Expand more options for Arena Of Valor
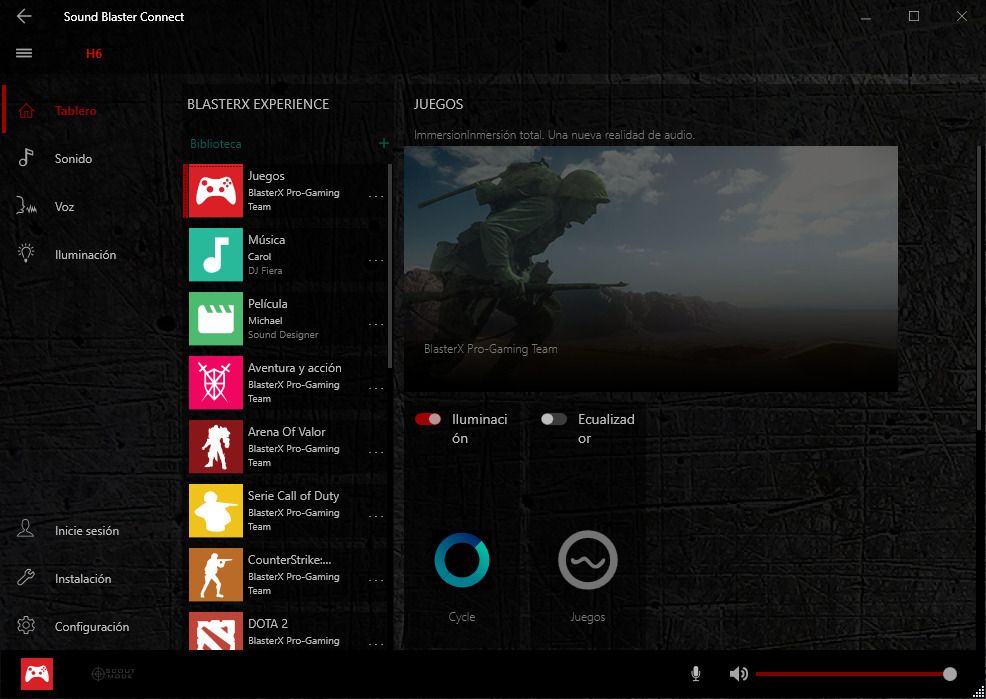The width and height of the screenshot is (986, 699). tap(376, 452)
